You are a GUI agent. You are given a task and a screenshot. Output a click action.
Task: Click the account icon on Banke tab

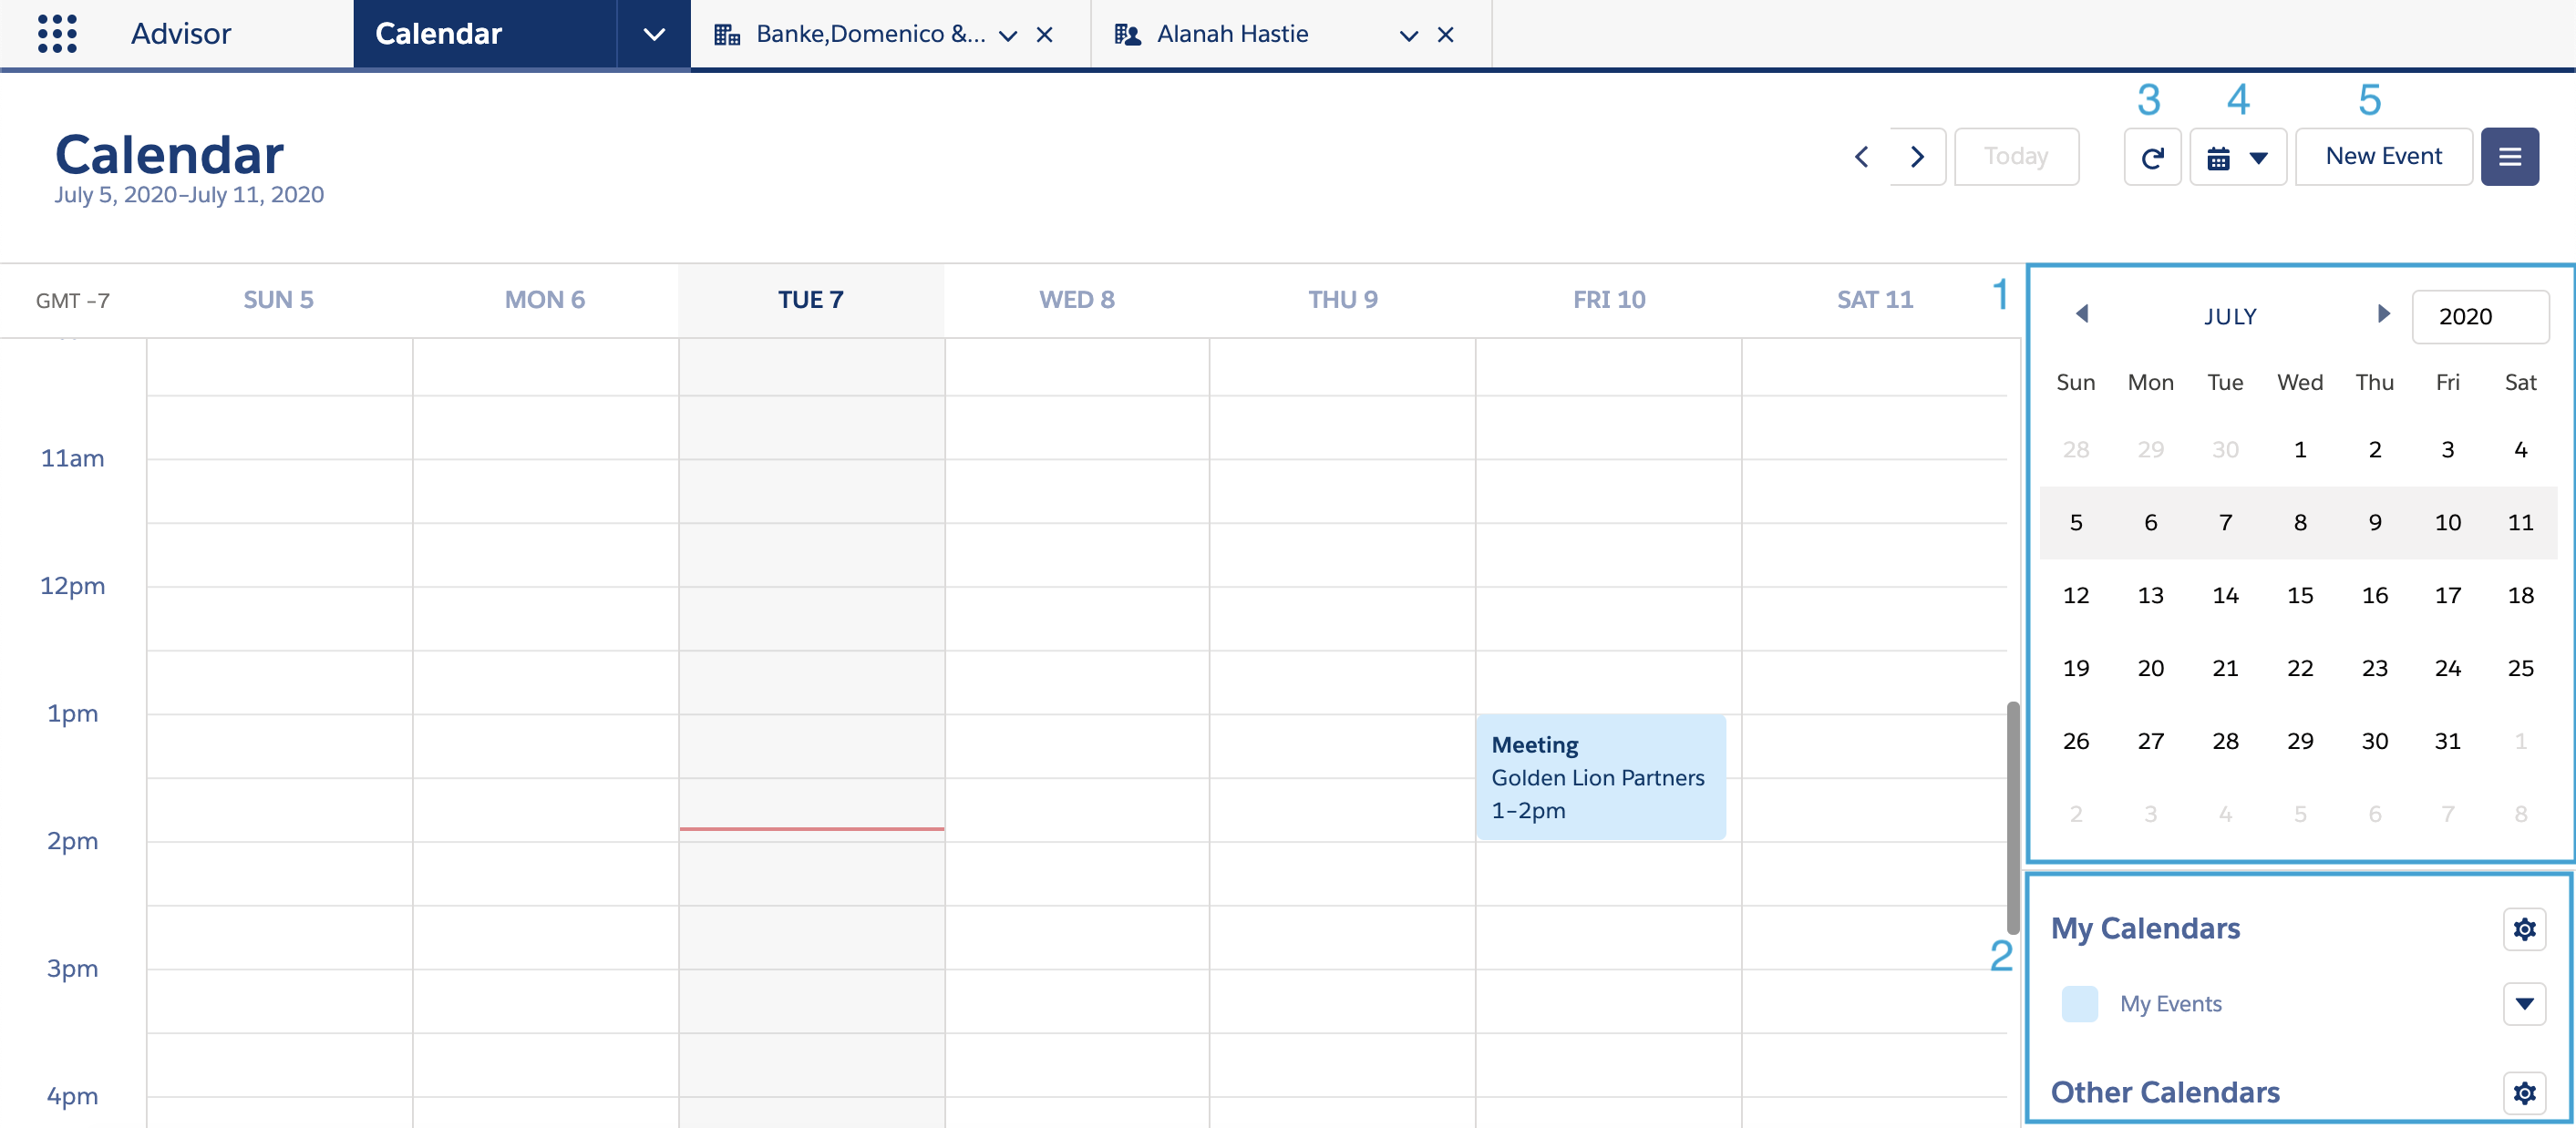[727, 35]
